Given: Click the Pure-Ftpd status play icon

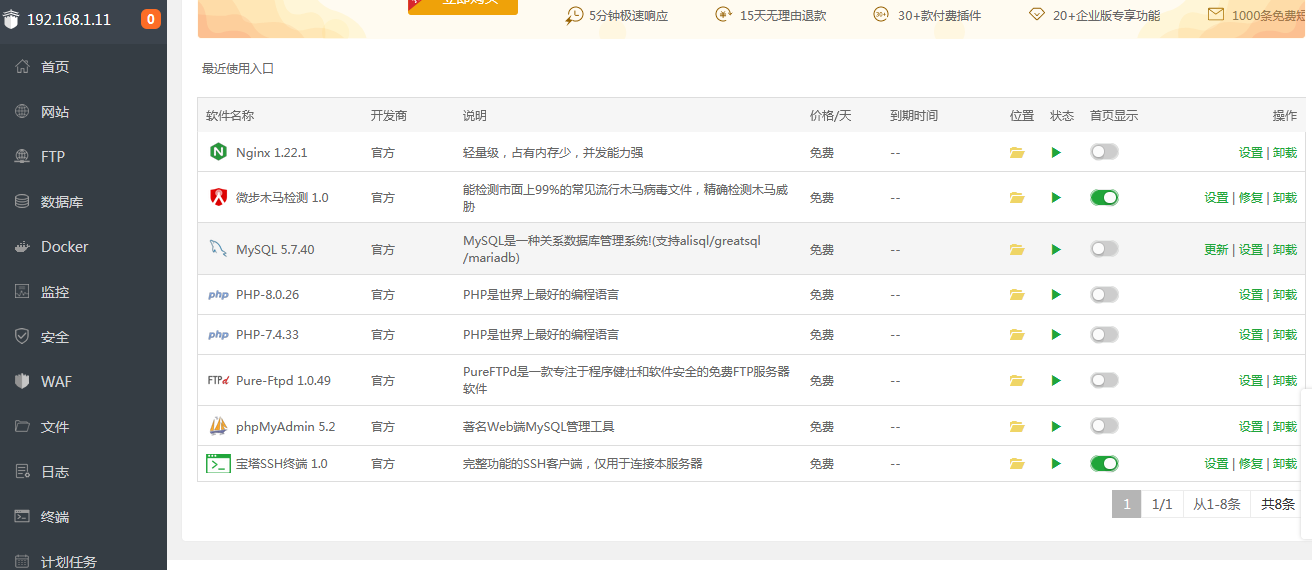Looking at the screenshot, I should [1056, 381].
